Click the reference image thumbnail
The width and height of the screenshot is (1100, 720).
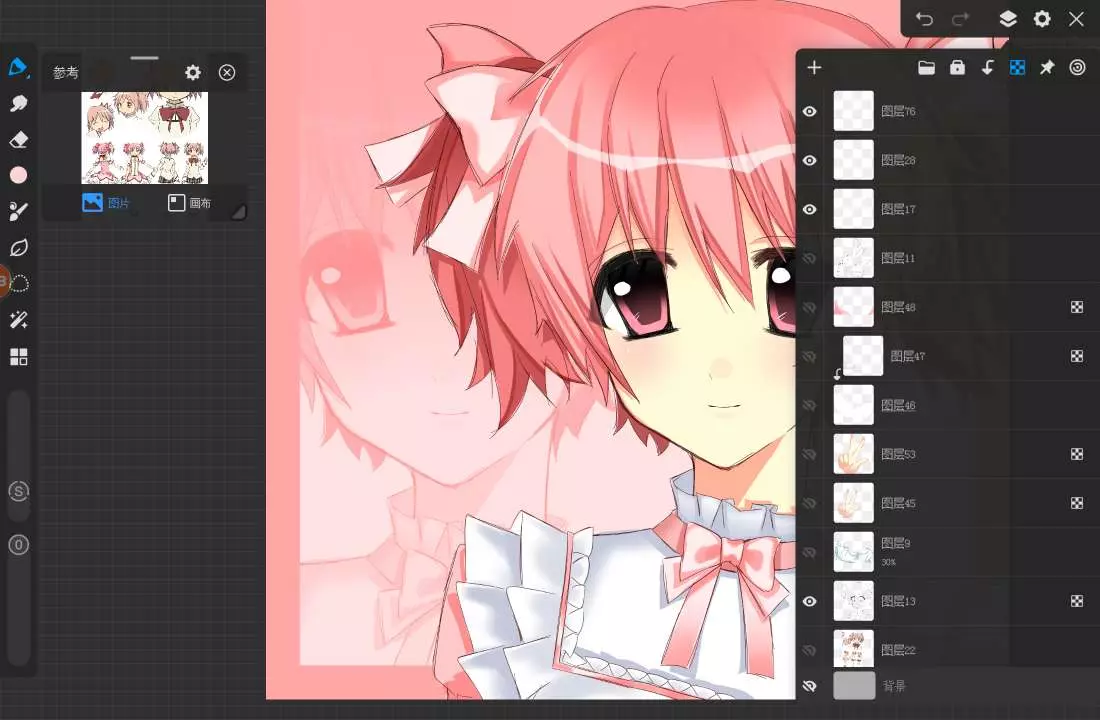tap(145, 138)
